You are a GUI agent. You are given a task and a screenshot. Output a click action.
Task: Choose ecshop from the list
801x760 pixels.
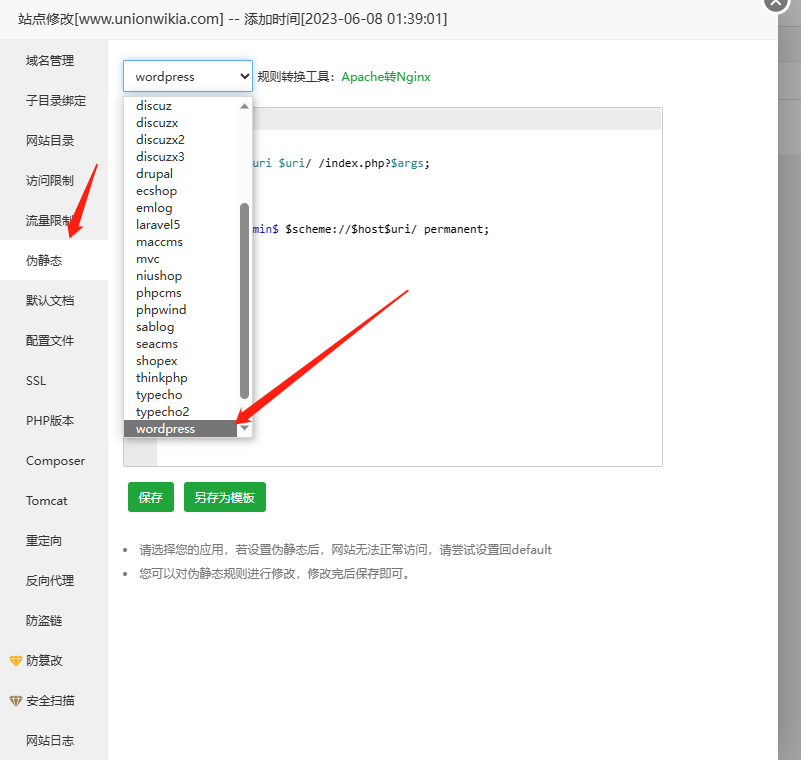[x=181, y=191]
